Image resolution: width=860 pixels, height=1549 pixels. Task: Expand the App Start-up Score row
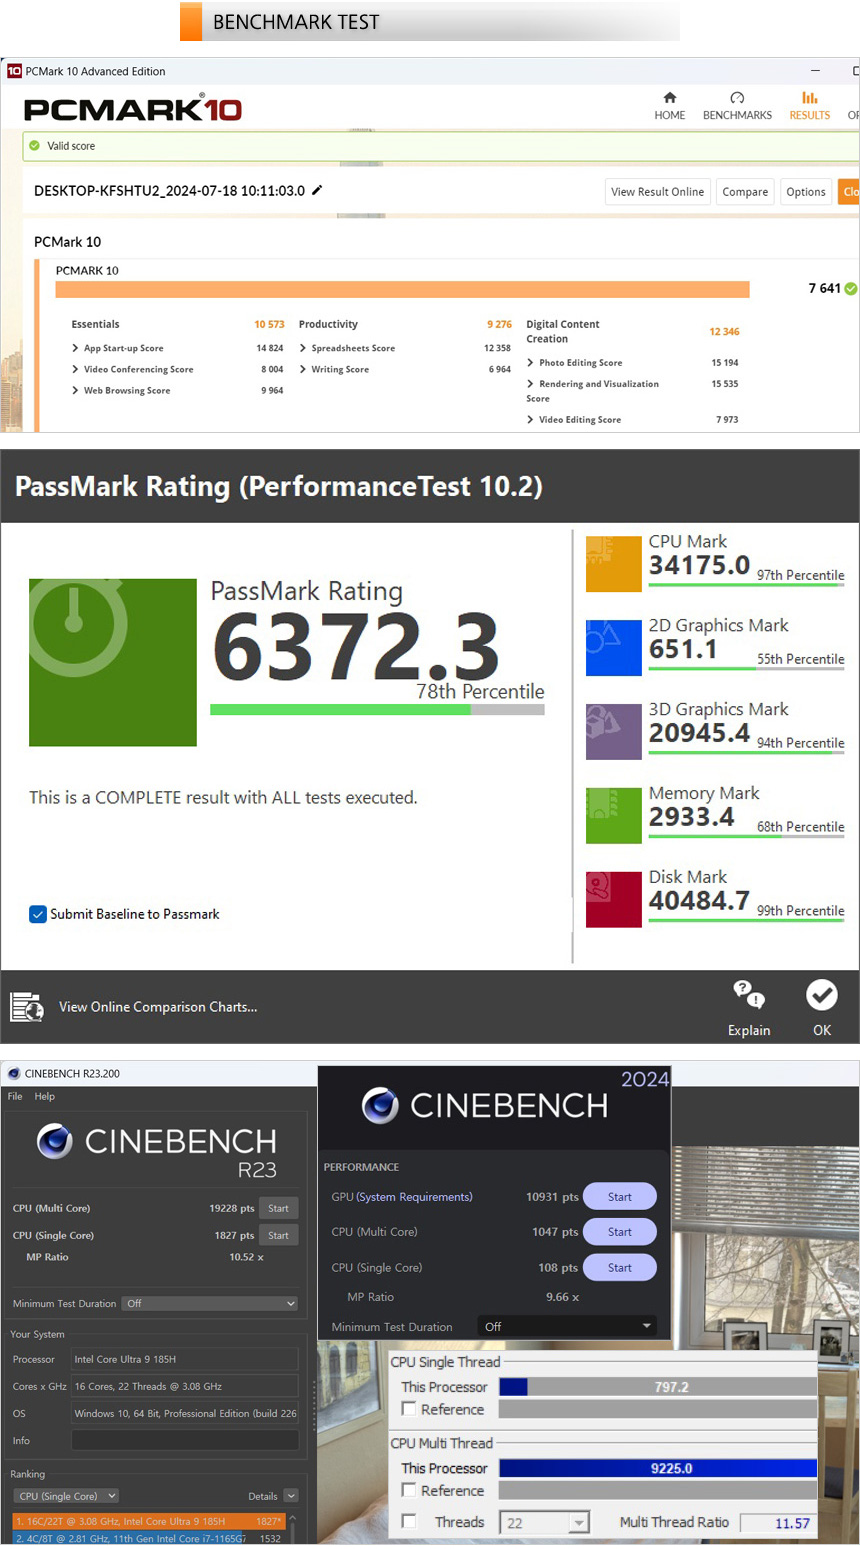75,348
